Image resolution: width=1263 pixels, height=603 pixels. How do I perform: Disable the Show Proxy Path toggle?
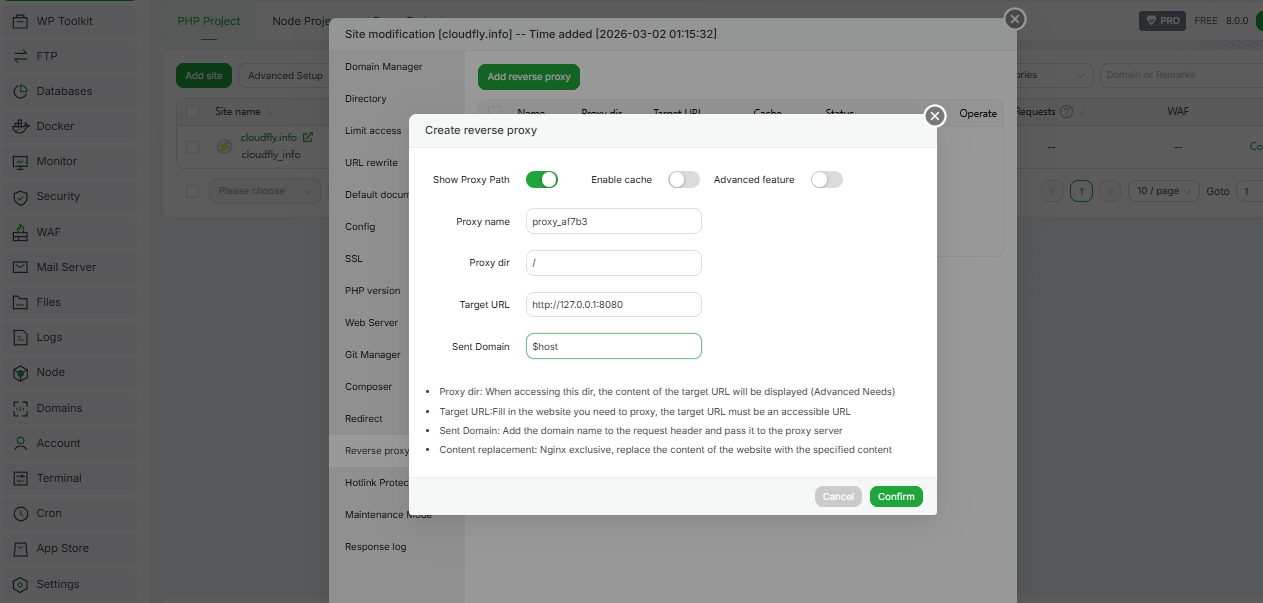541,180
